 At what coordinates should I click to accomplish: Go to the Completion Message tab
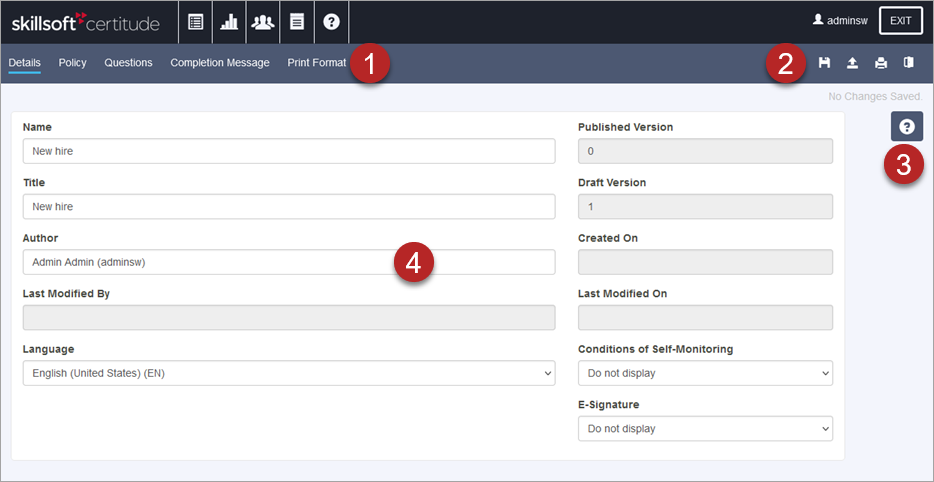[220, 63]
